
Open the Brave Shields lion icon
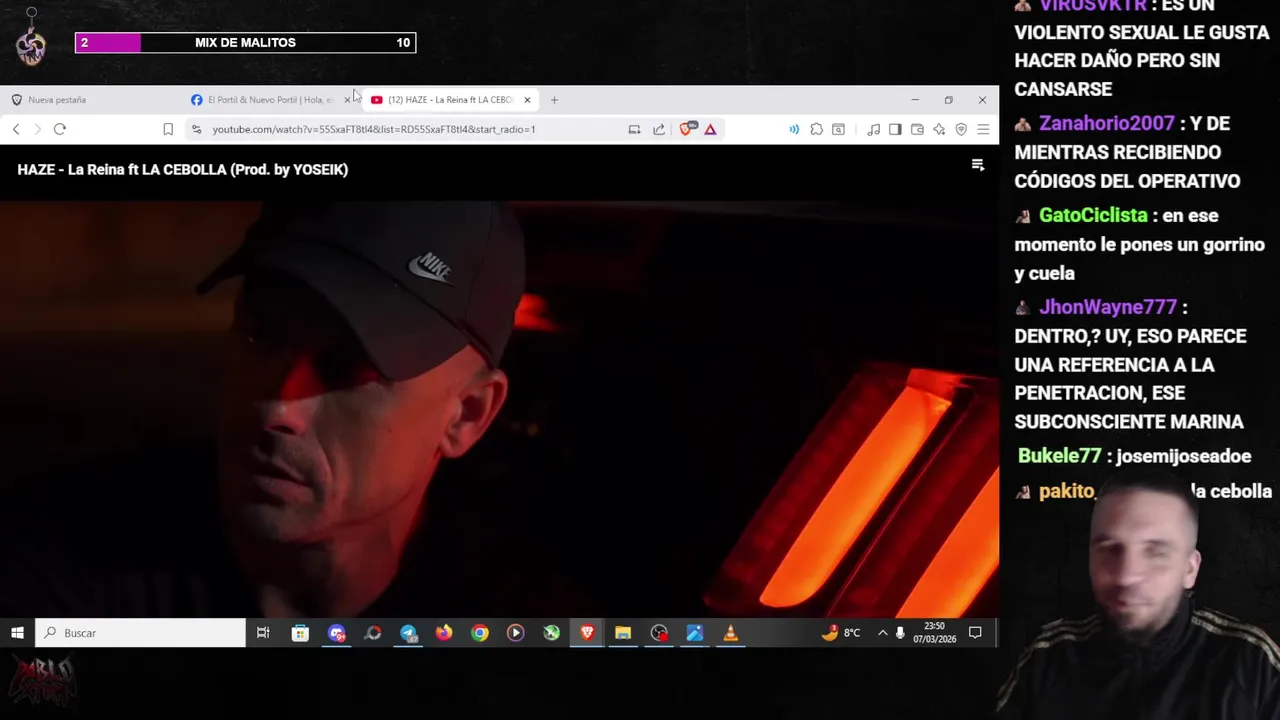[x=688, y=129]
